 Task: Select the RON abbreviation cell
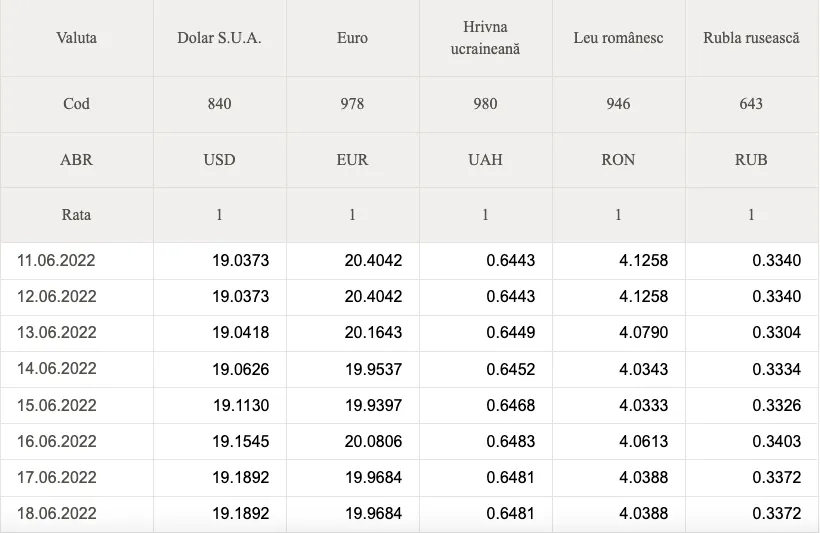618,160
